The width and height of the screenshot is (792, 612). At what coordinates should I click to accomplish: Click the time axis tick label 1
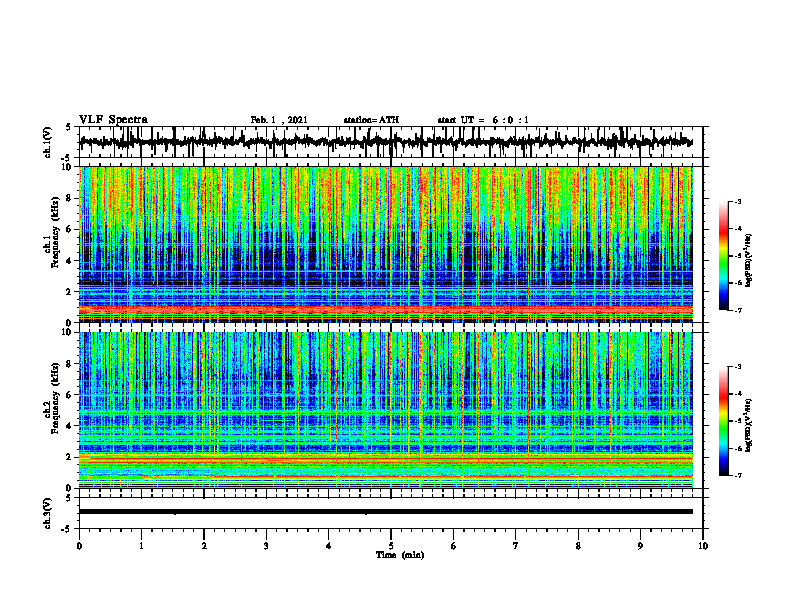141,546
